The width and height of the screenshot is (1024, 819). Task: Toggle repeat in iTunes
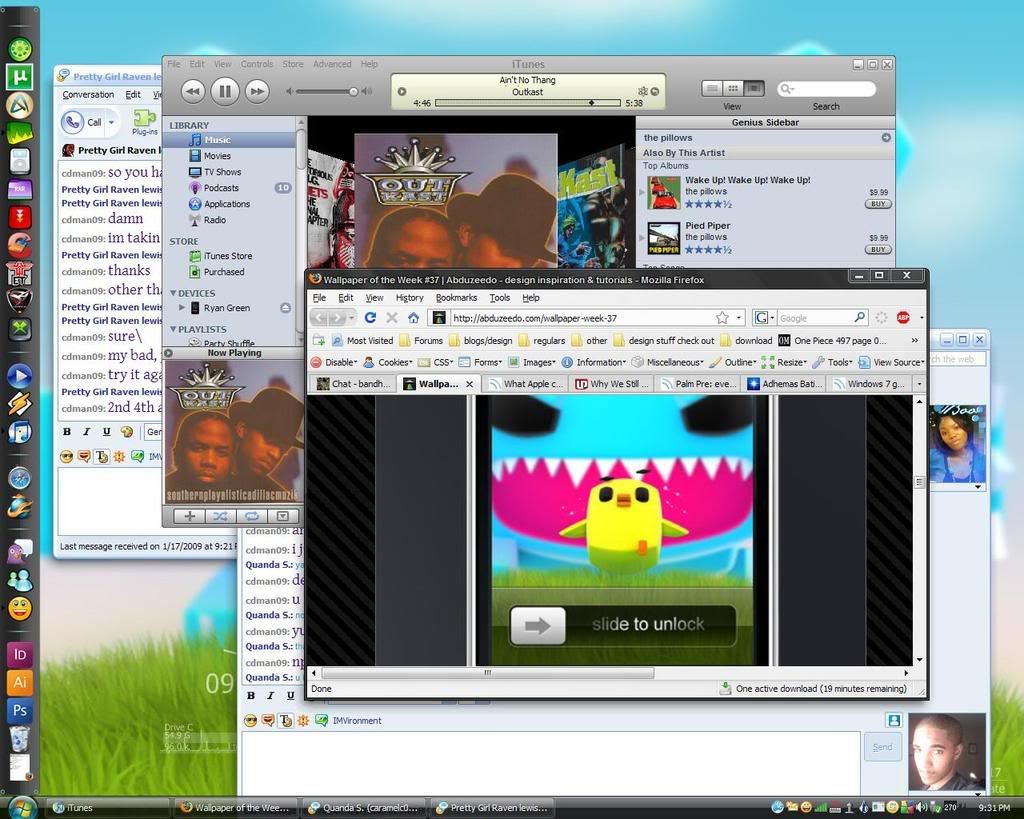[x=251, y=516]
